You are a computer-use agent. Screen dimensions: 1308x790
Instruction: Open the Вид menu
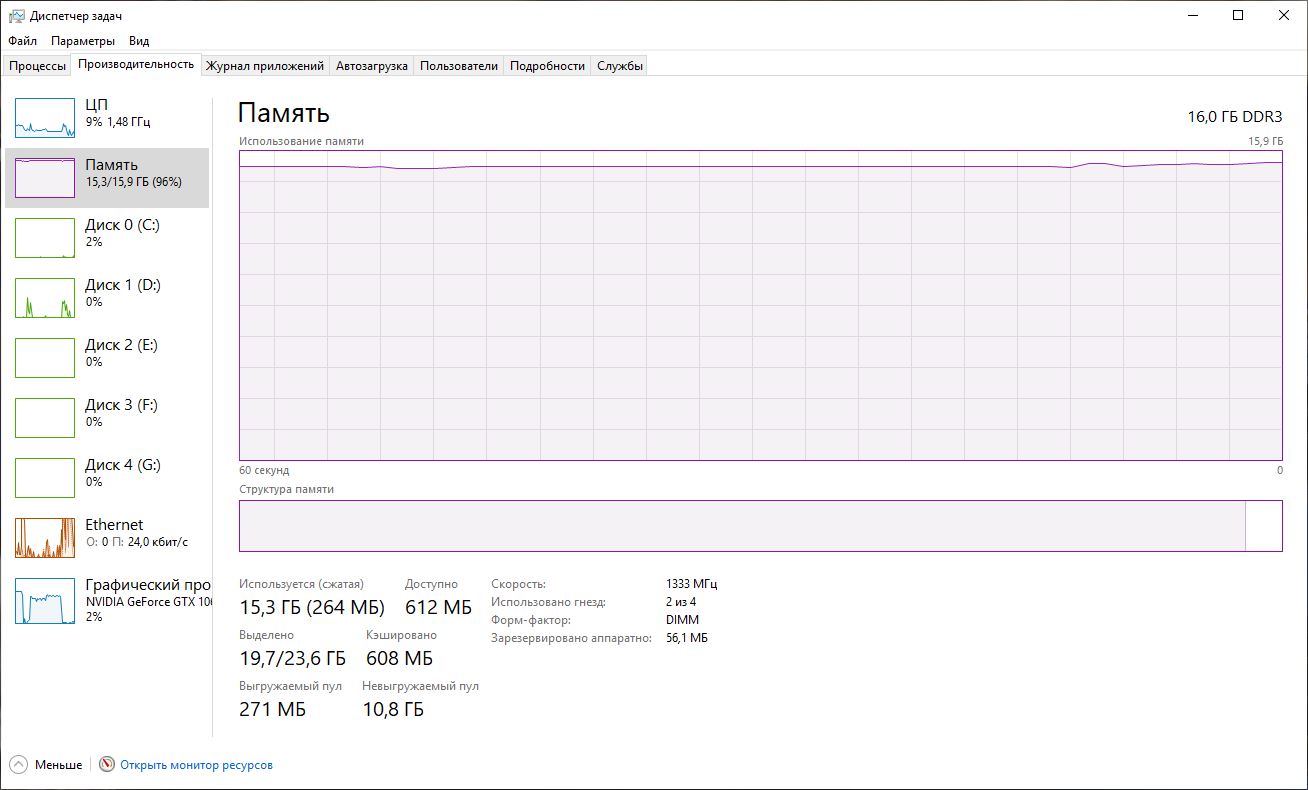(139, 41)
